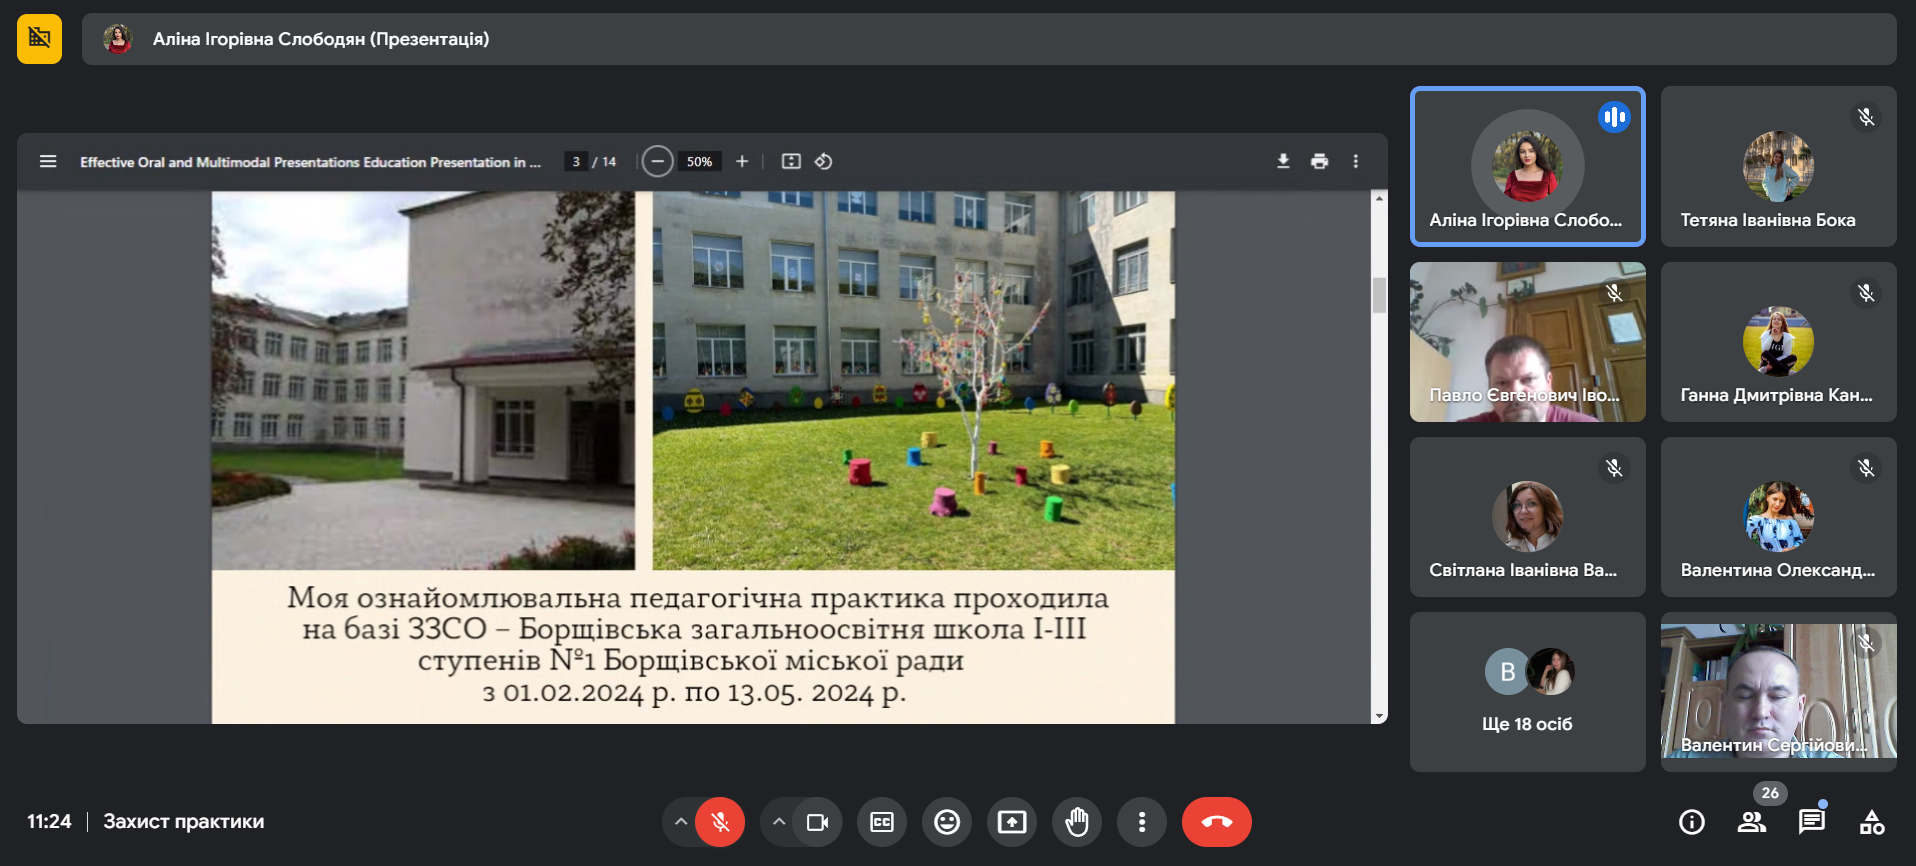Click the PDF scrollbar up arrow

(1379, 199)
